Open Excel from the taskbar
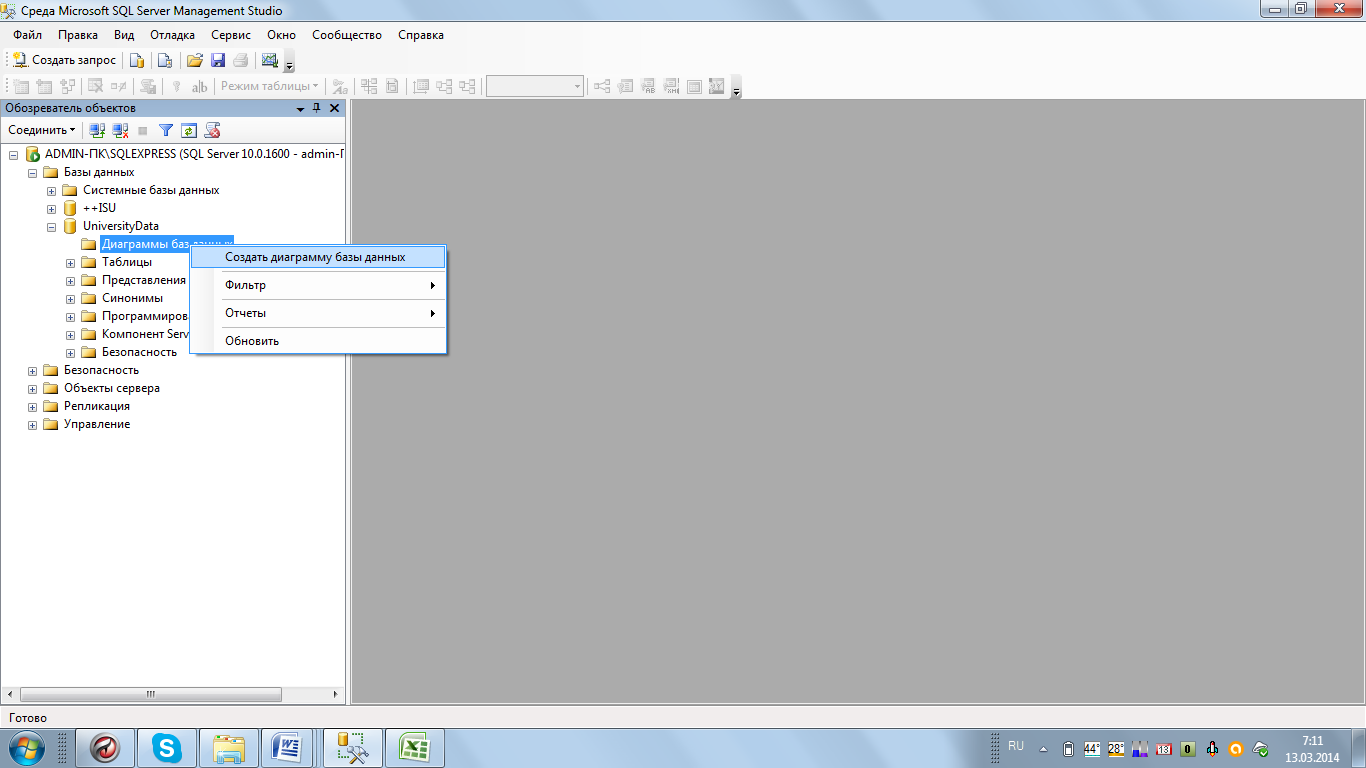This screenshot has width=1366, height=768. pos(414,748)
